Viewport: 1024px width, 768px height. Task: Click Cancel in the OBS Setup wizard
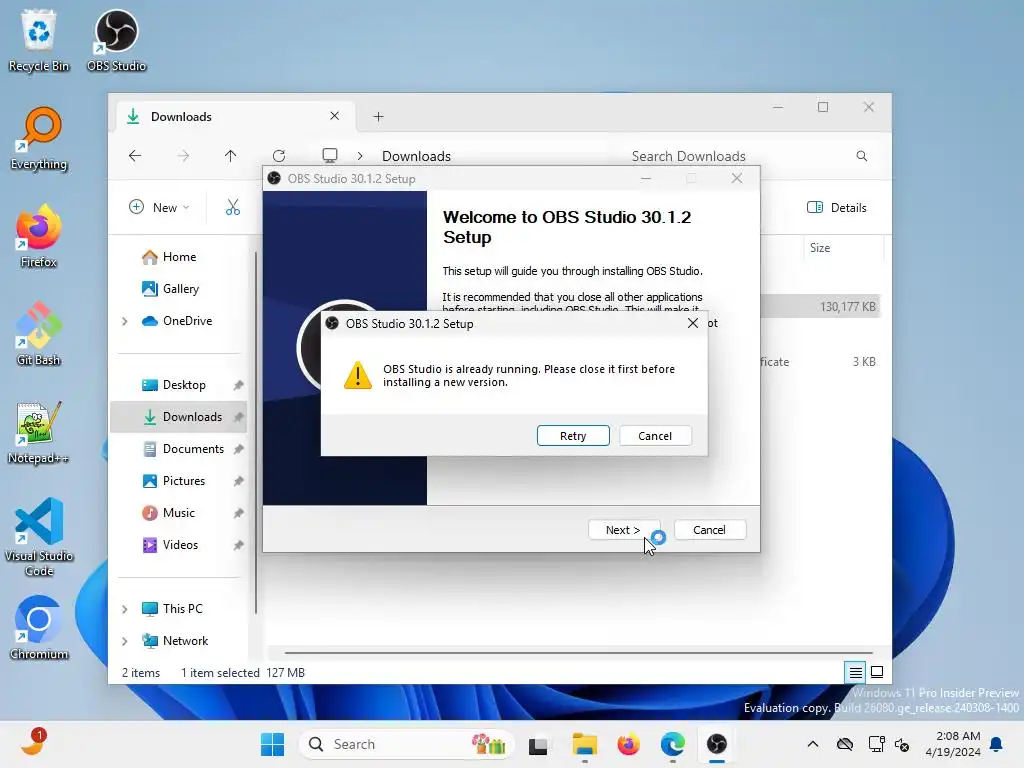(x=709, y=530)
